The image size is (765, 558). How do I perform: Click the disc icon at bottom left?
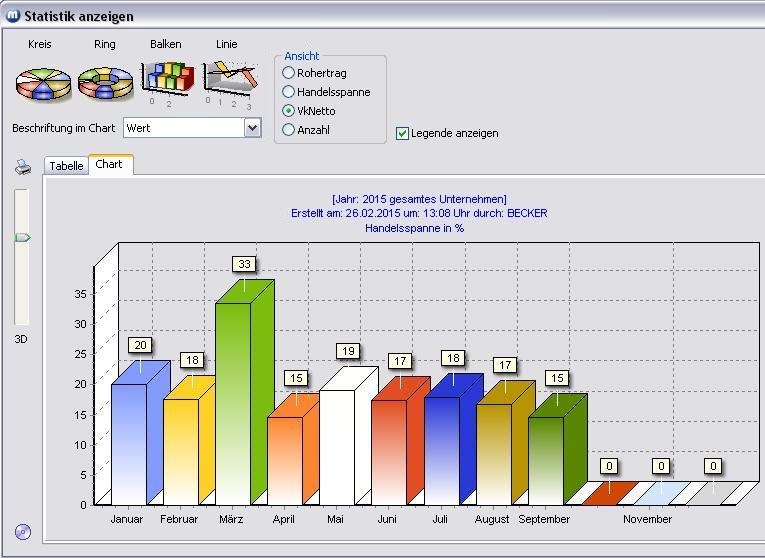click(23, 531)
